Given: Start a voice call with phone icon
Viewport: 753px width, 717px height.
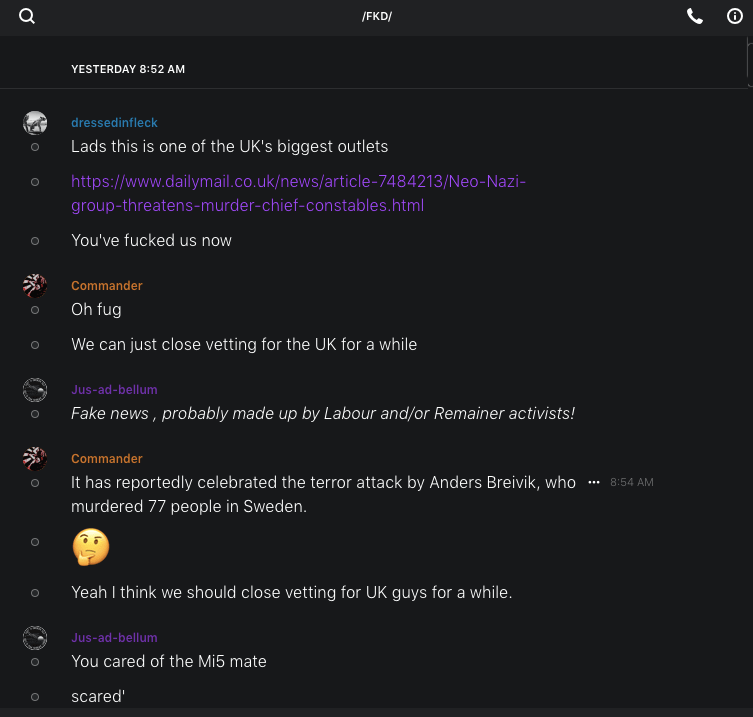Looking at the screenshot, I should [x=695, y=16].
